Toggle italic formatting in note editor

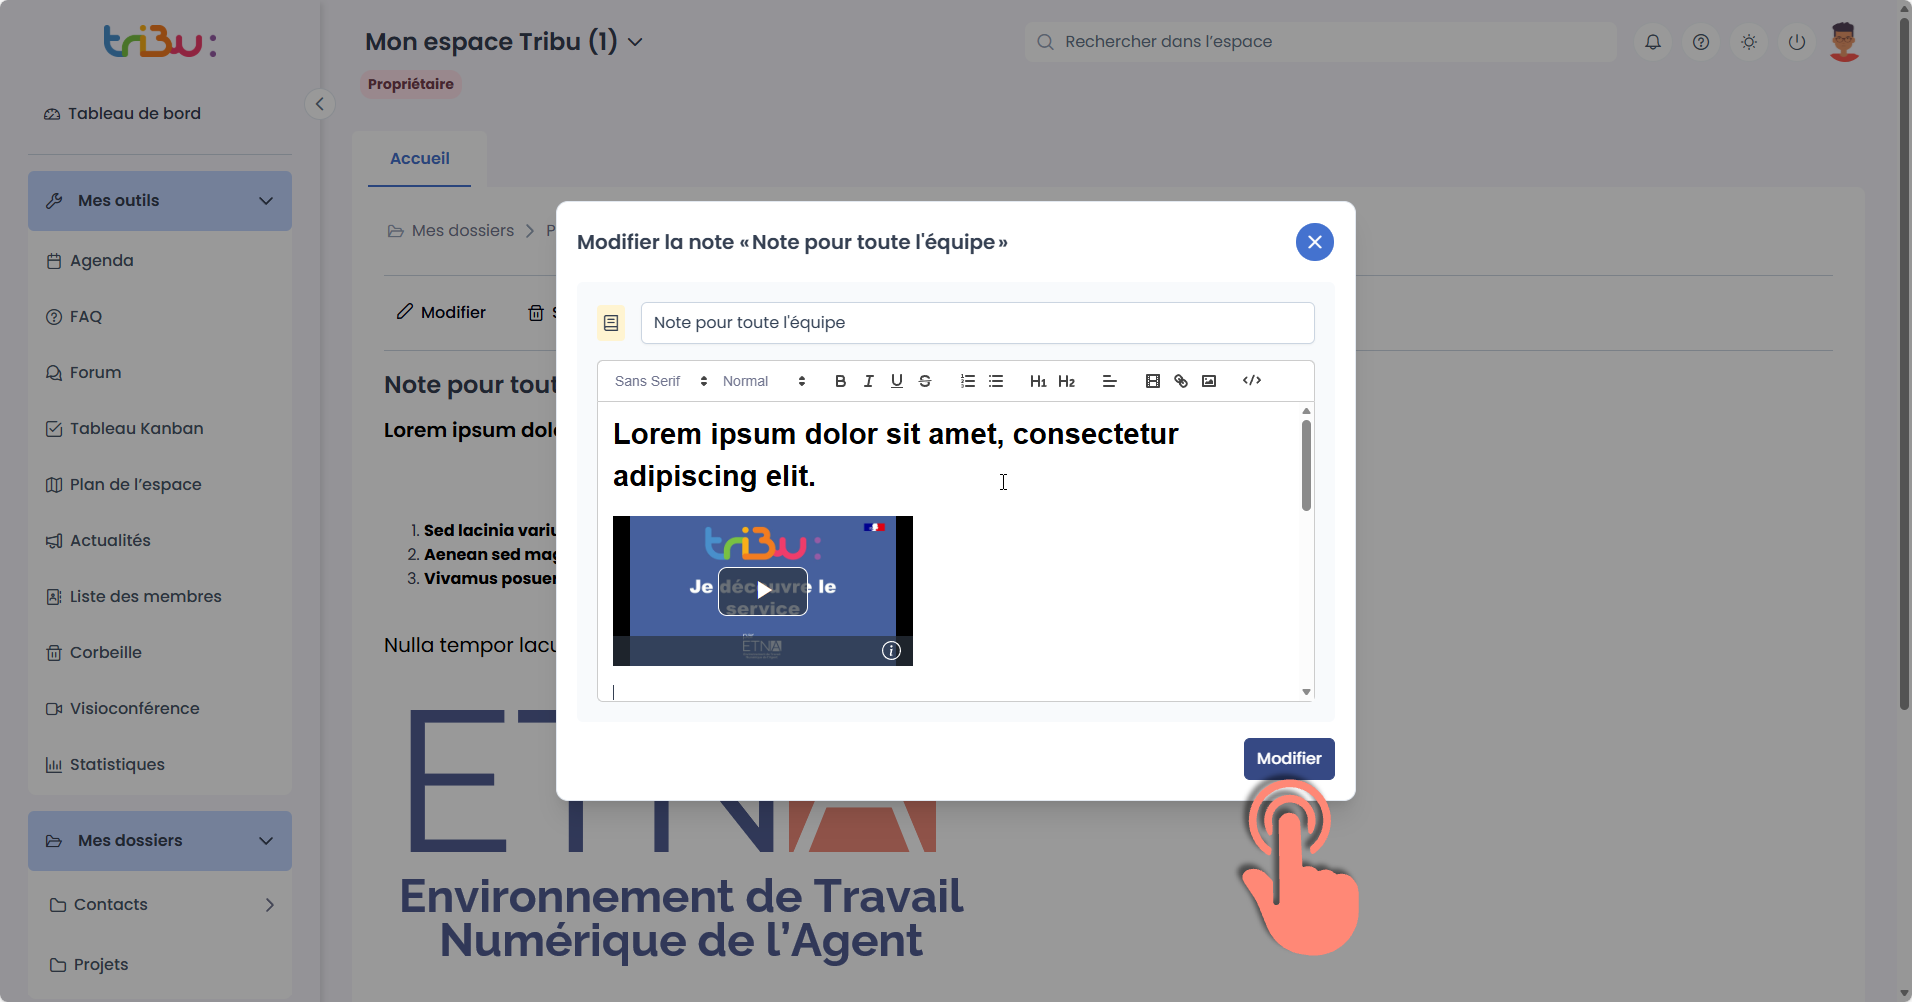pyautogui.click(x=868, y=381)
